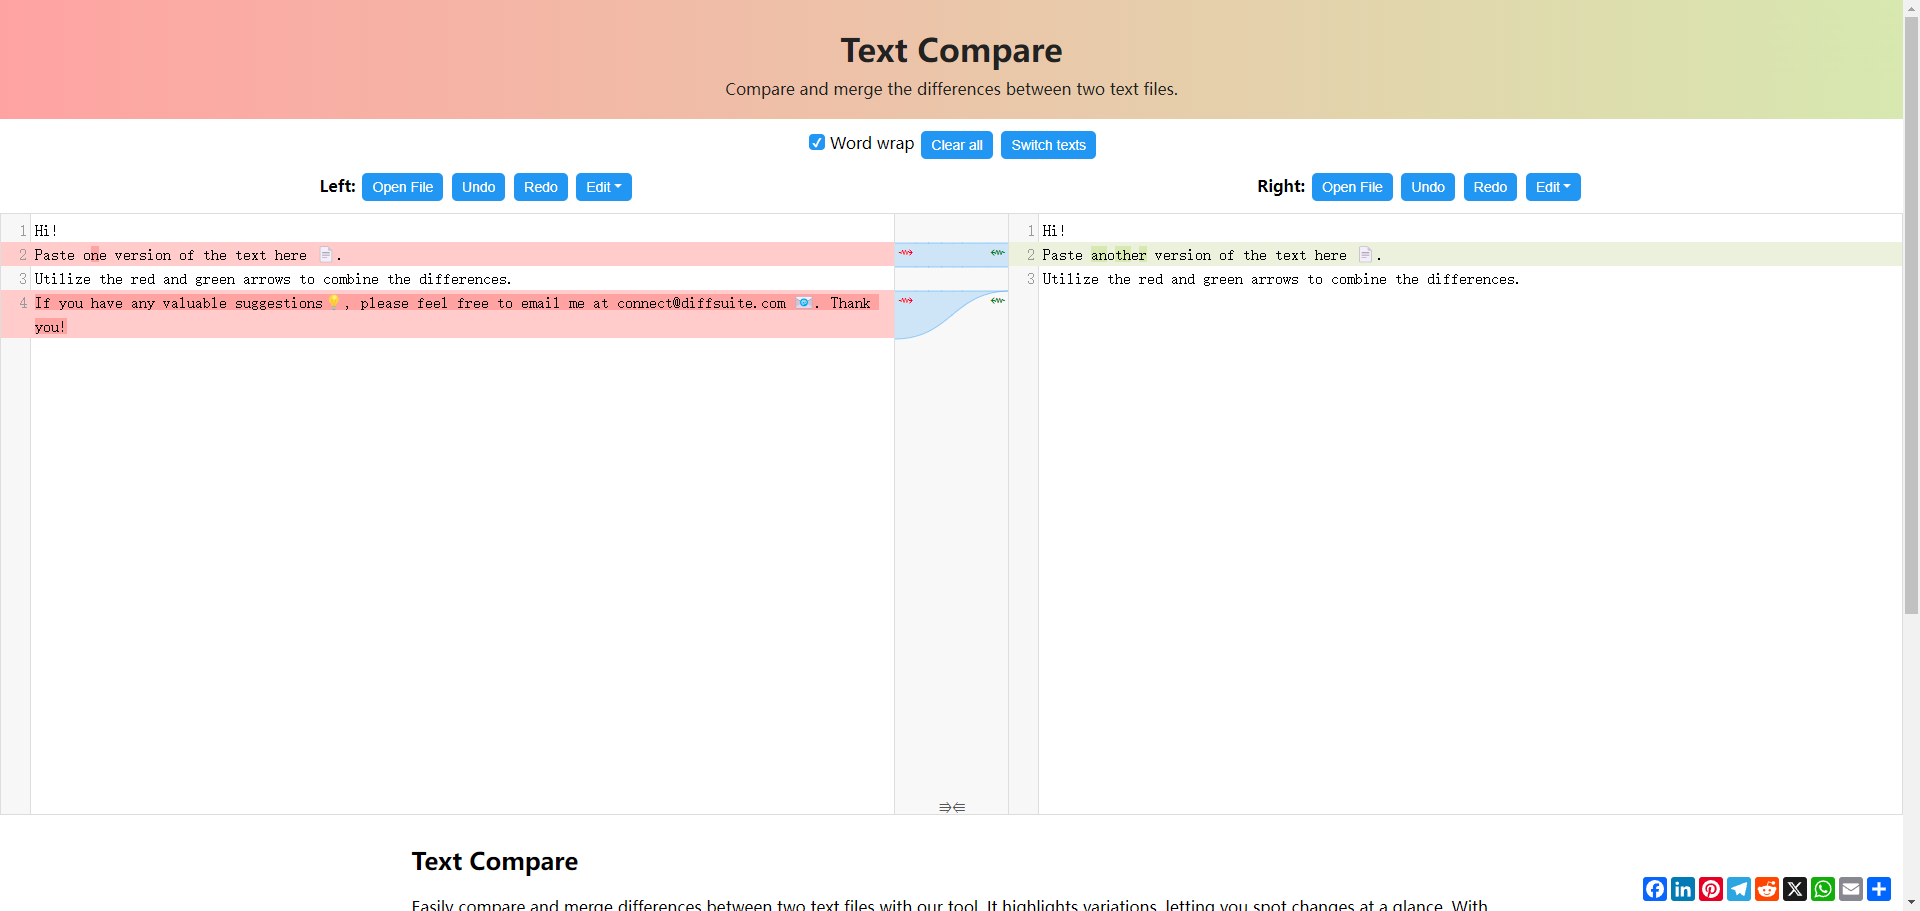Merge line 4 to the right with red arrow
The image size is (1920, 911).
(905, 300)
